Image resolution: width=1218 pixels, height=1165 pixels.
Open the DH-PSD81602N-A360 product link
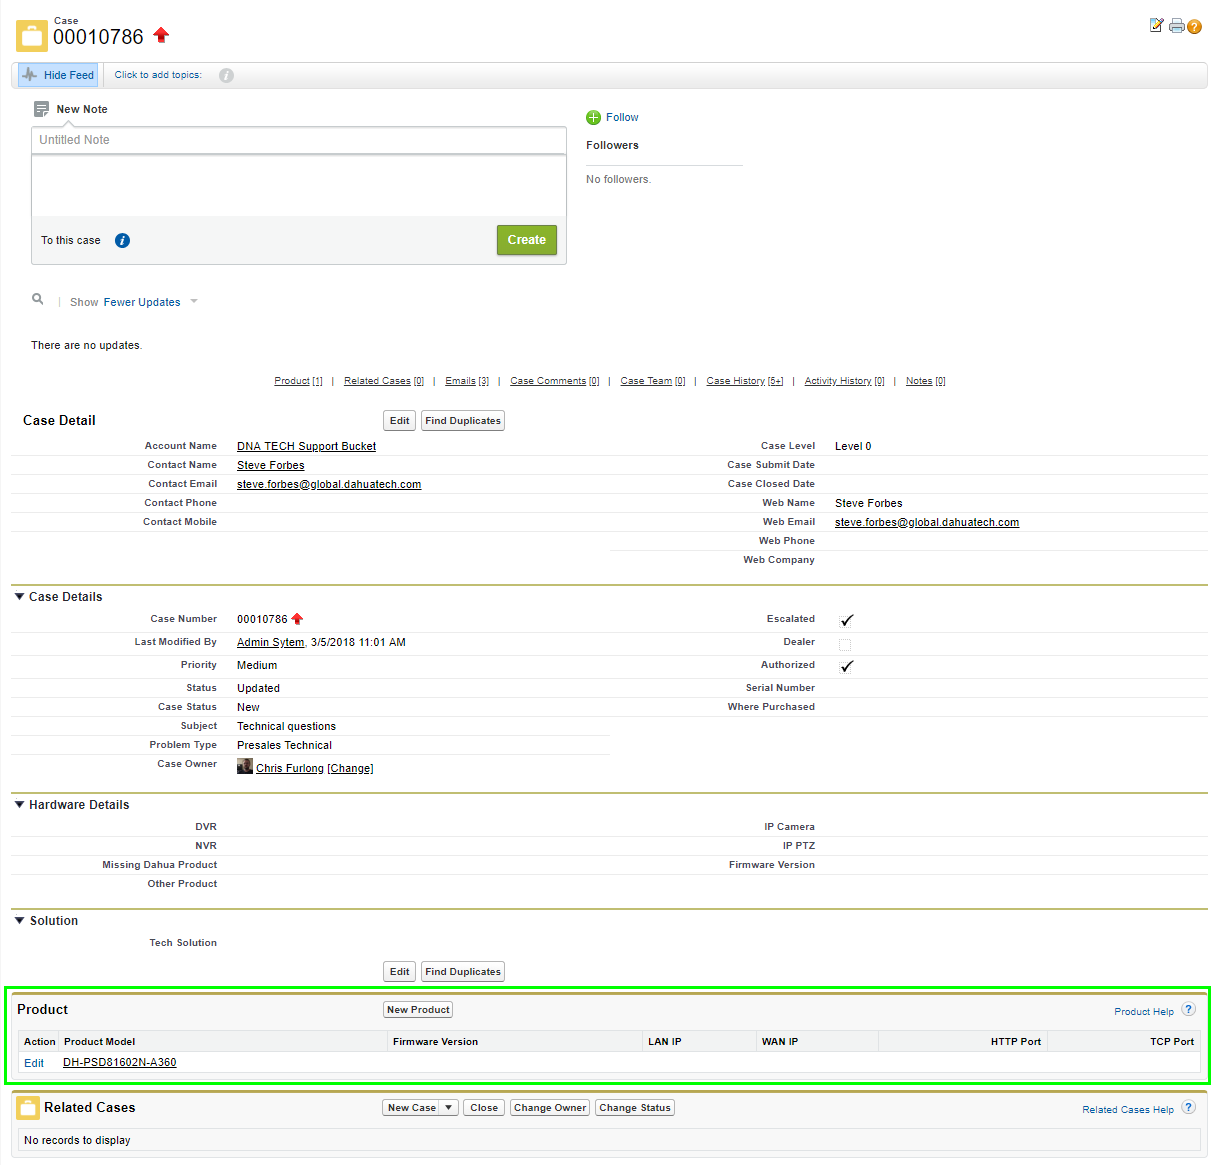pyautogui.click(x=119, y=1063)
